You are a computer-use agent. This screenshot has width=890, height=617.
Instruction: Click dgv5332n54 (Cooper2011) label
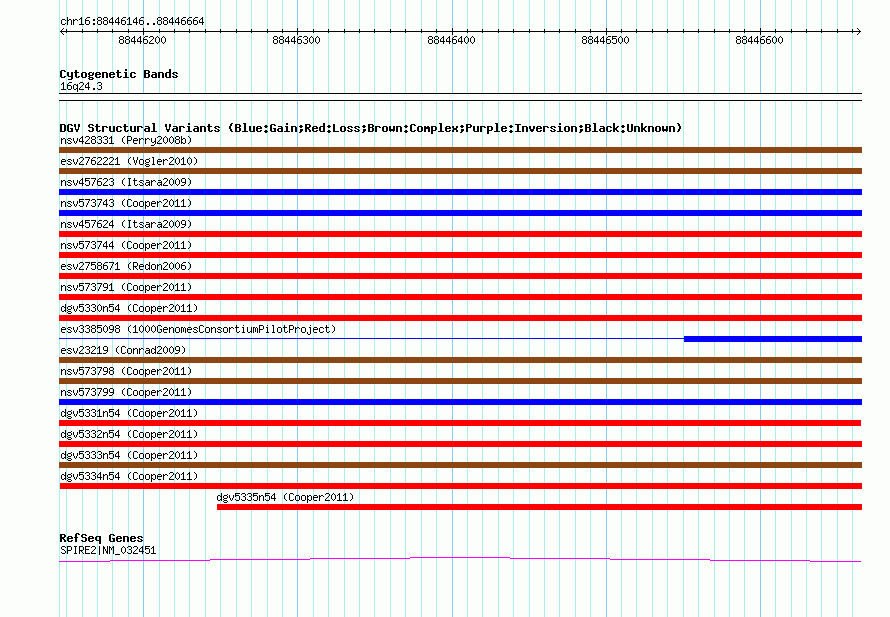129,434
